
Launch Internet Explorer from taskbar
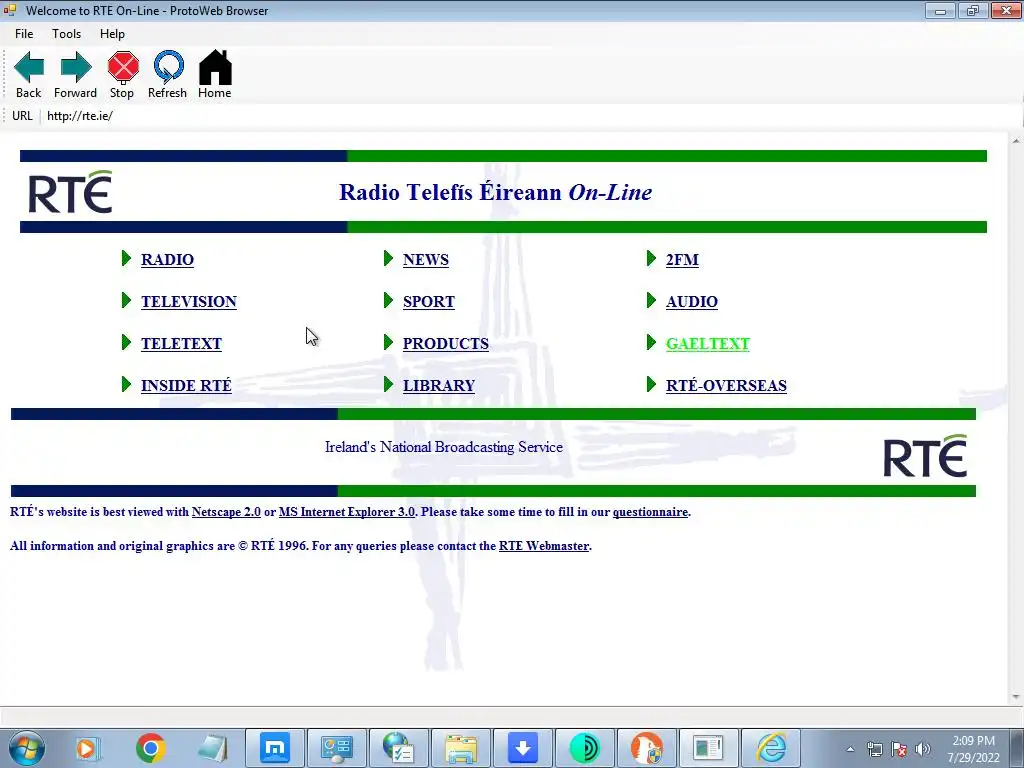click(771, 748)
